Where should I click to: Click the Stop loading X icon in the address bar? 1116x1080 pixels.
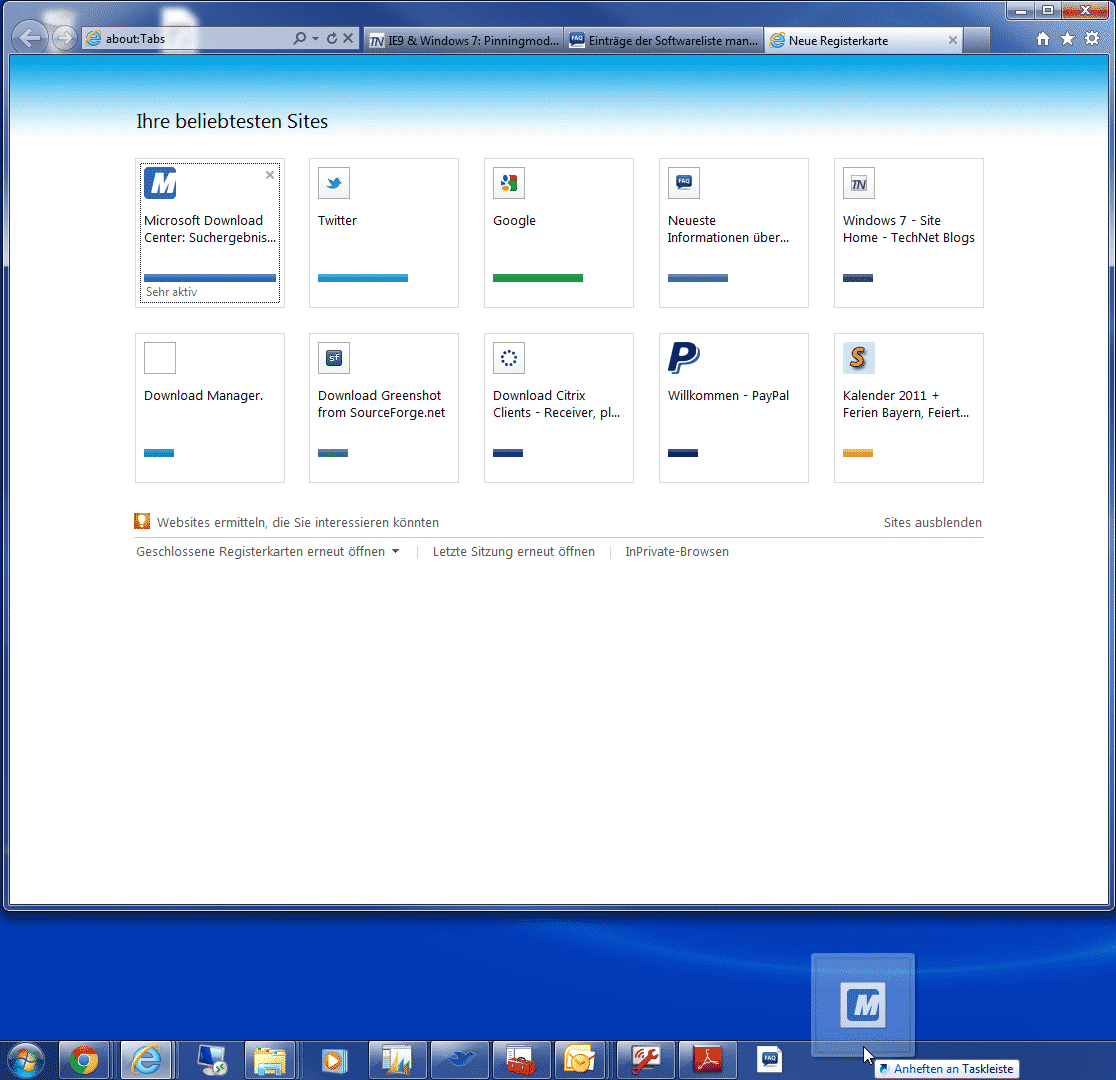348,38
